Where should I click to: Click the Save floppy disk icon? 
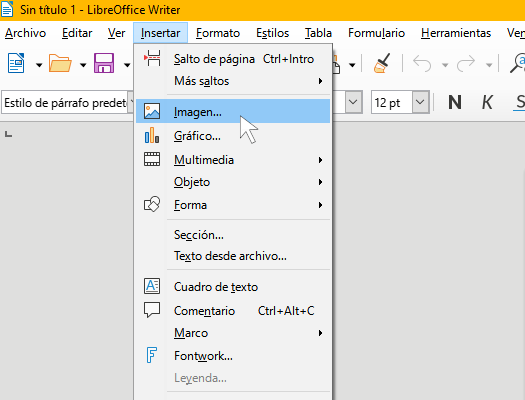[104, 63]
